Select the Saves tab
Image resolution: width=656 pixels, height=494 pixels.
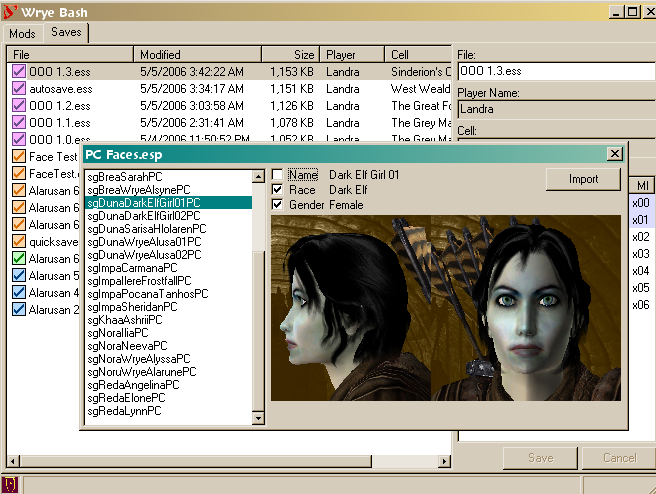coord(67,32)
